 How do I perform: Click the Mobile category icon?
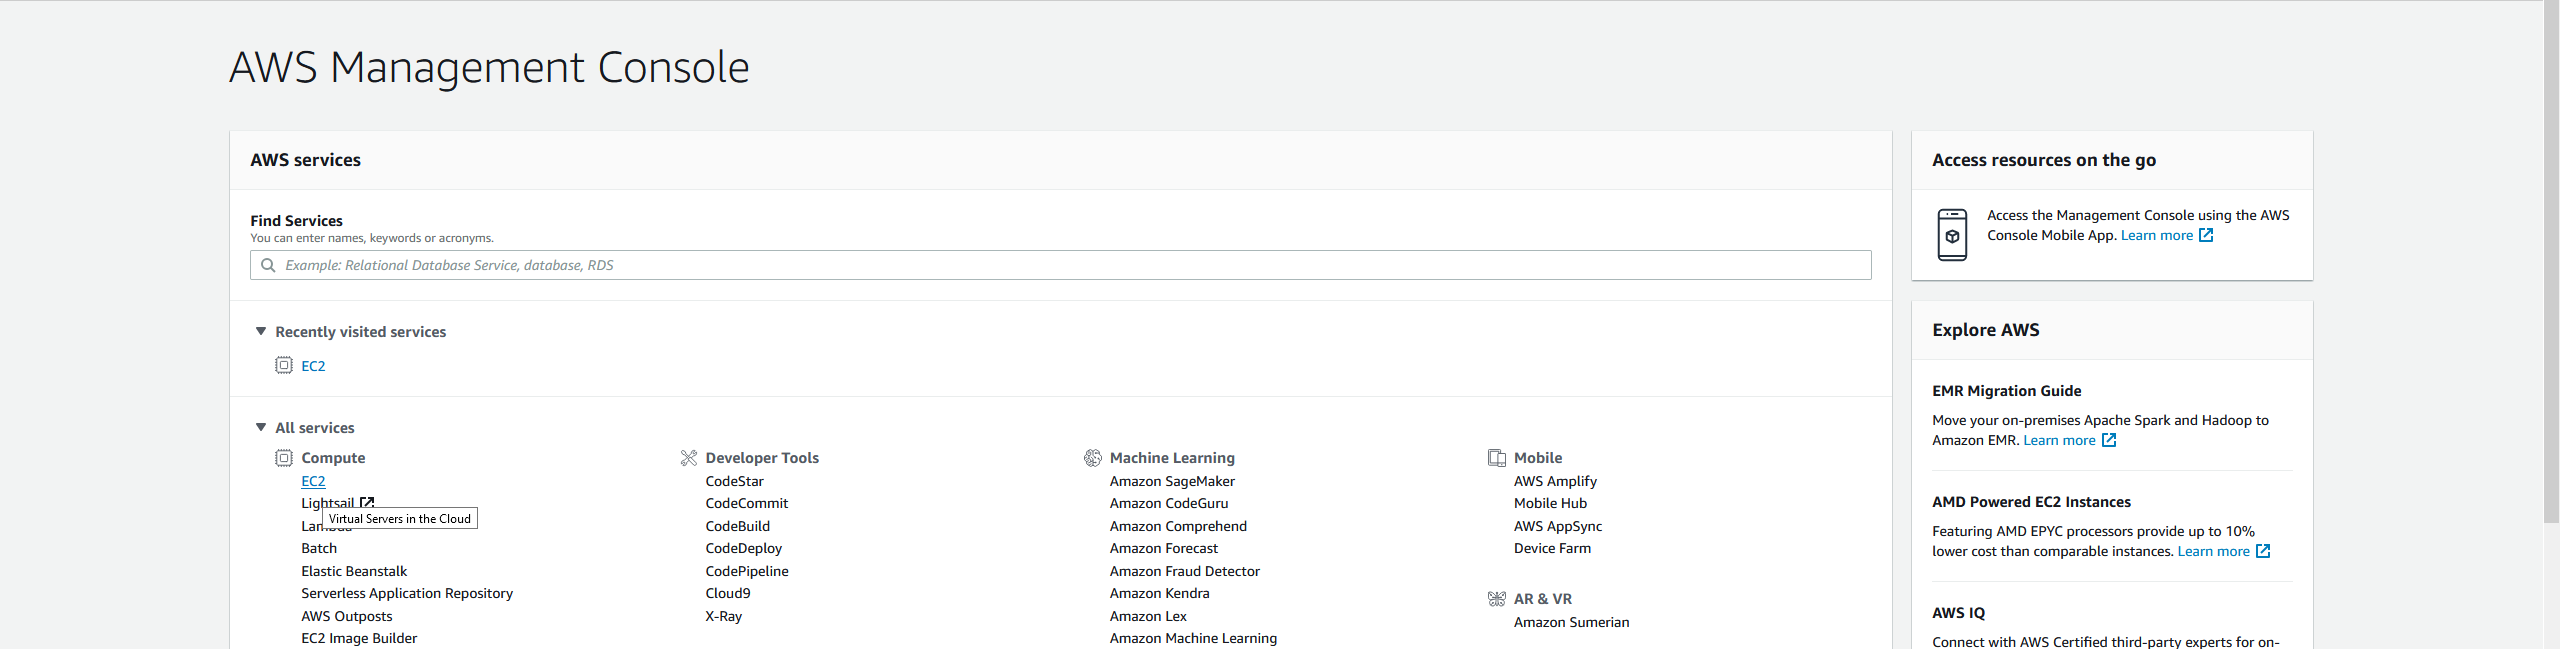(1496, 458)
